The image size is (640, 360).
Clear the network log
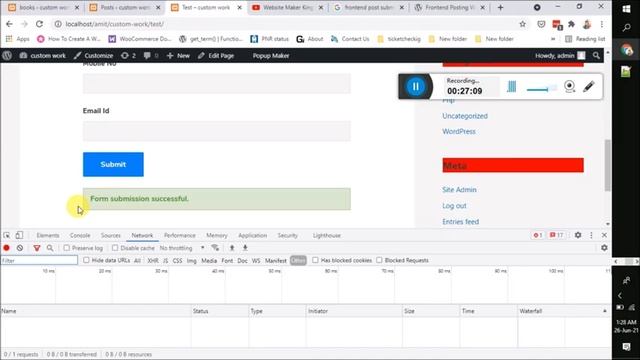(20, 248)
